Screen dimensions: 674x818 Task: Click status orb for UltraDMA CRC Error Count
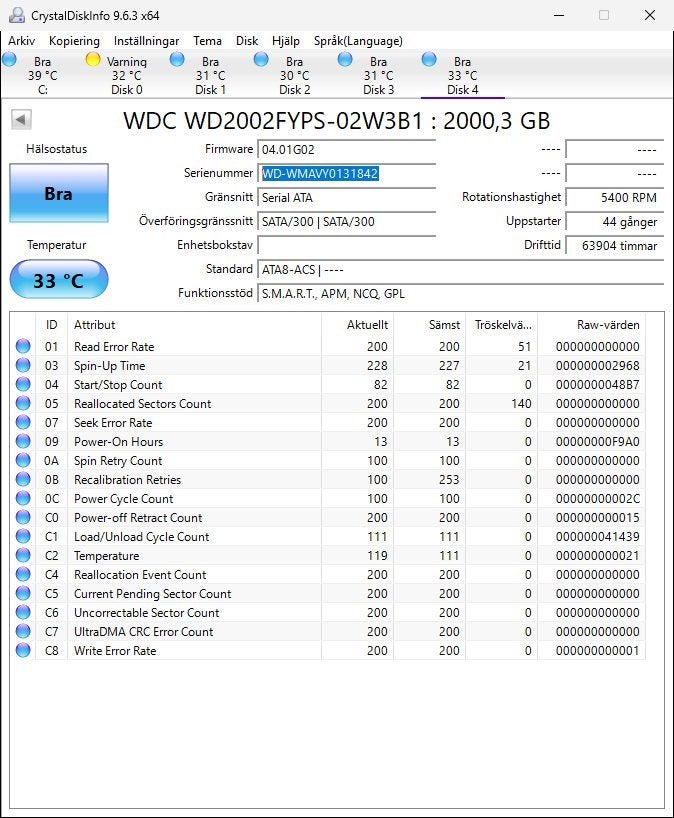(x=23, y=631)
